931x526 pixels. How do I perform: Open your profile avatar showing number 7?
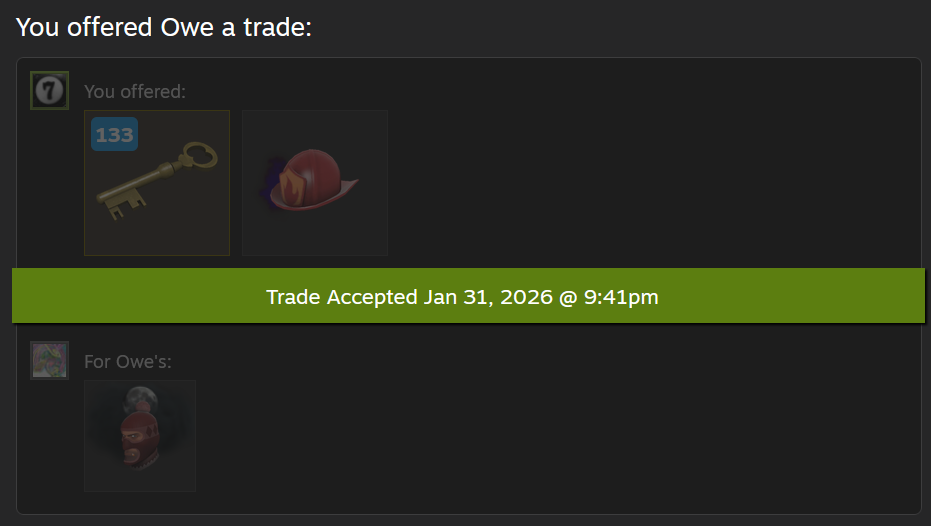coord(49,90)
